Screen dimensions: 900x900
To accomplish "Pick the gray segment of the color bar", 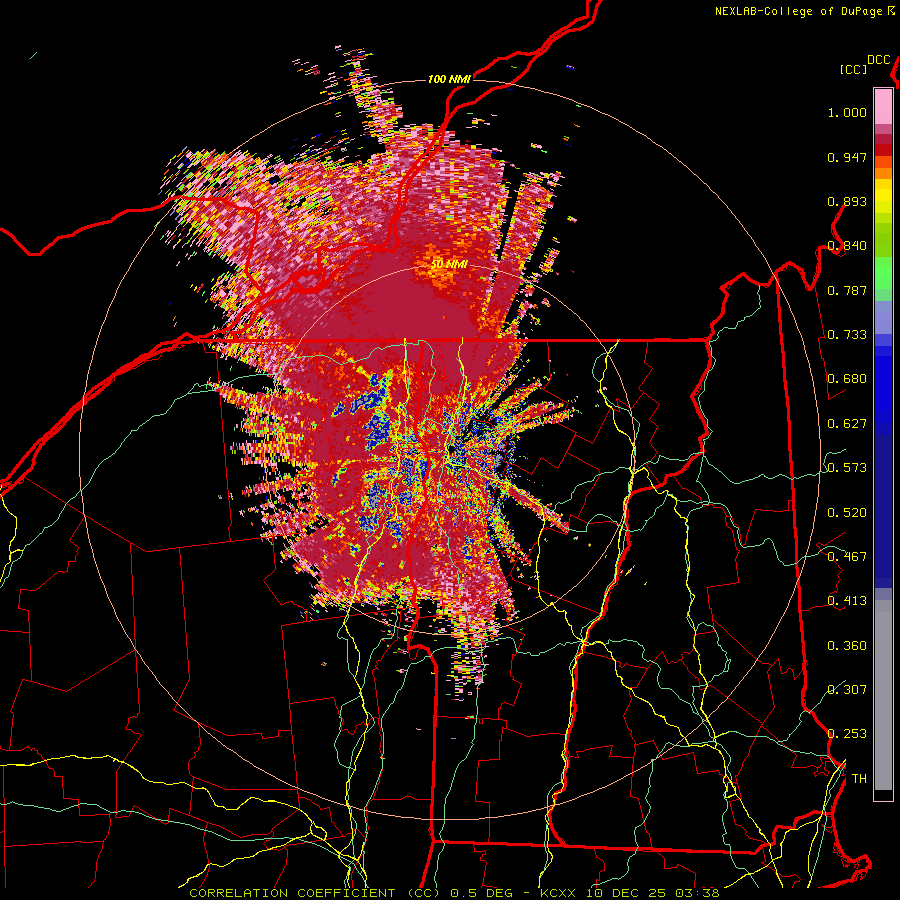I will [883, 695].
